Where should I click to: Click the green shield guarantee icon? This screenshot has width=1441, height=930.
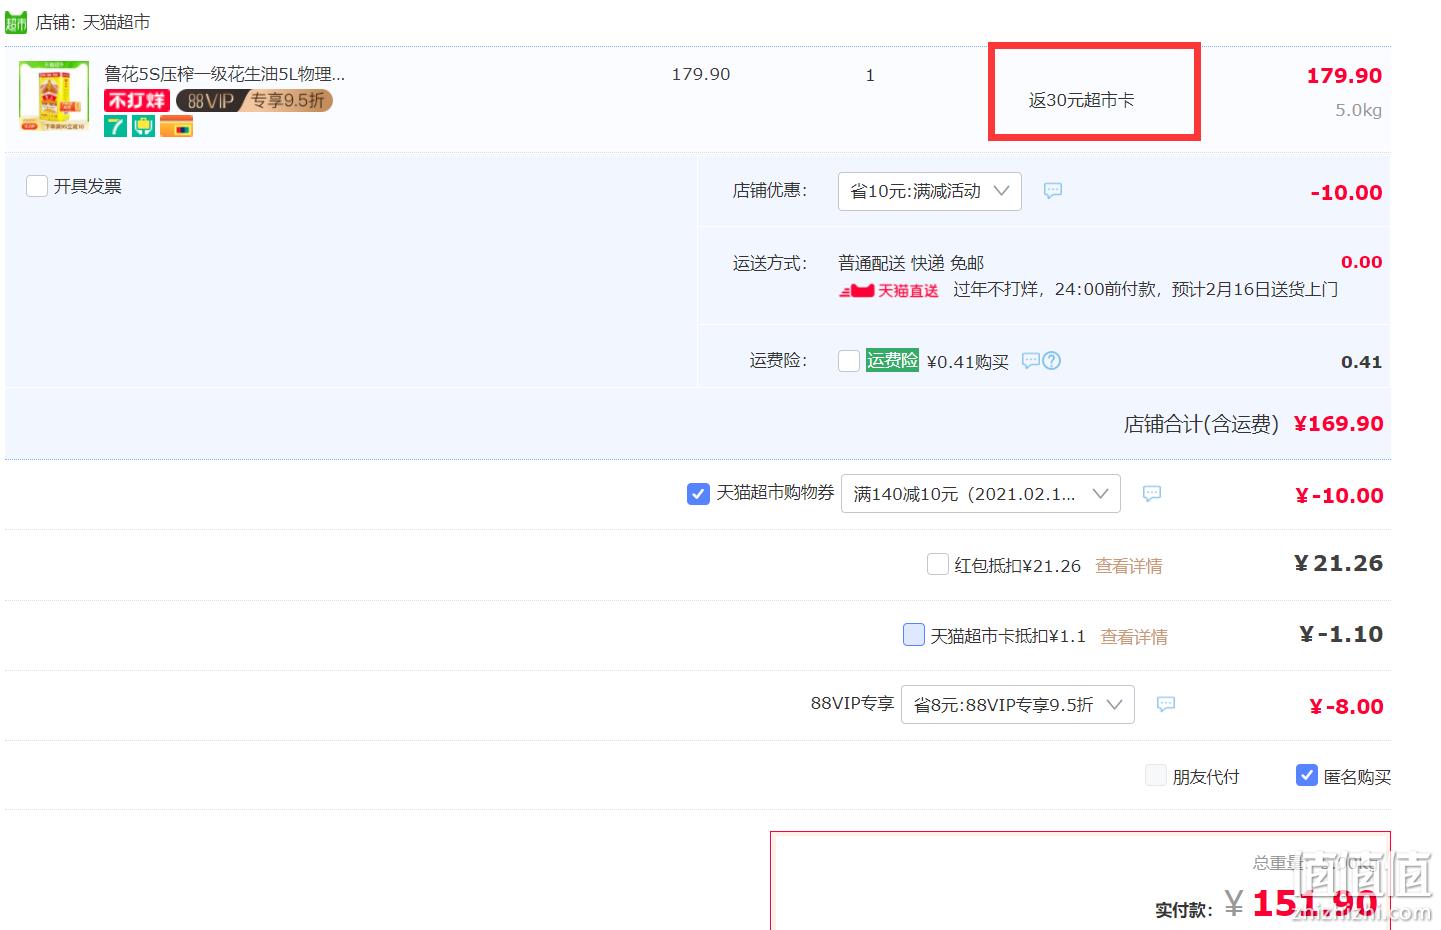point(144,126)
